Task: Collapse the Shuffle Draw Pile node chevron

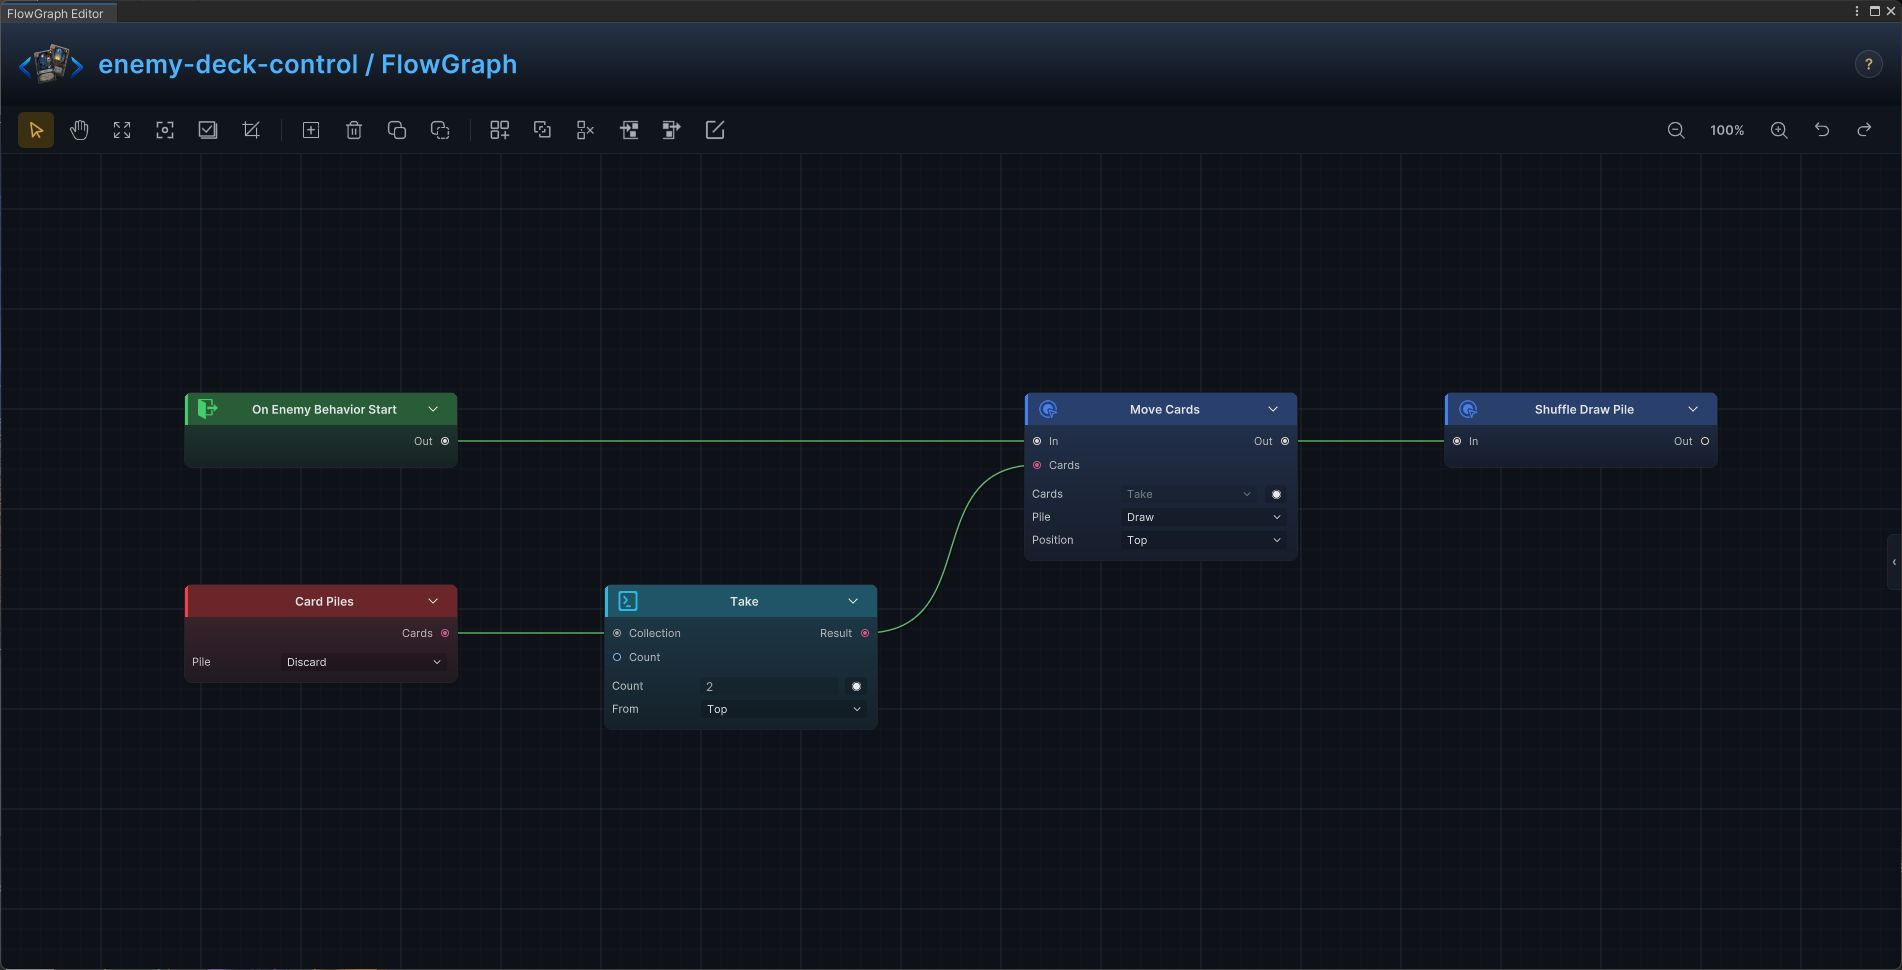Action: 1693,409
